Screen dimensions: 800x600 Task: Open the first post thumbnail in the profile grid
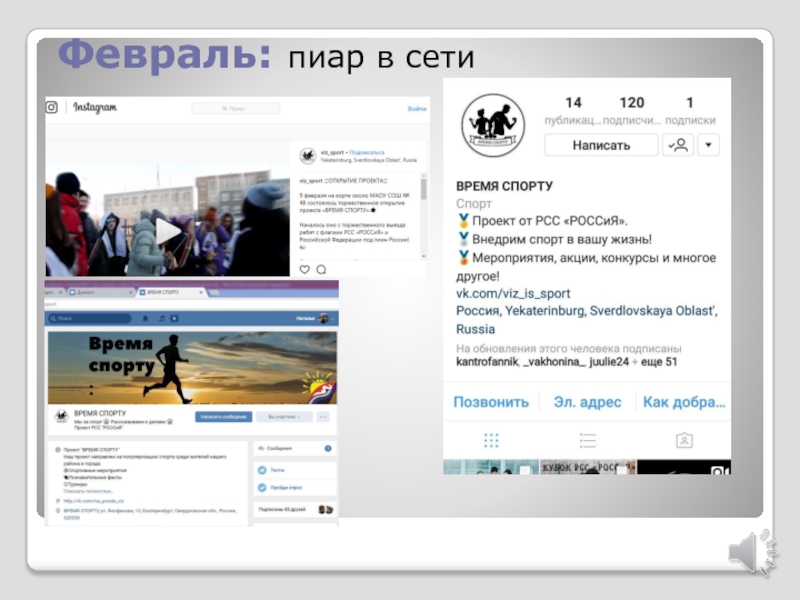(x=491, y=467)
